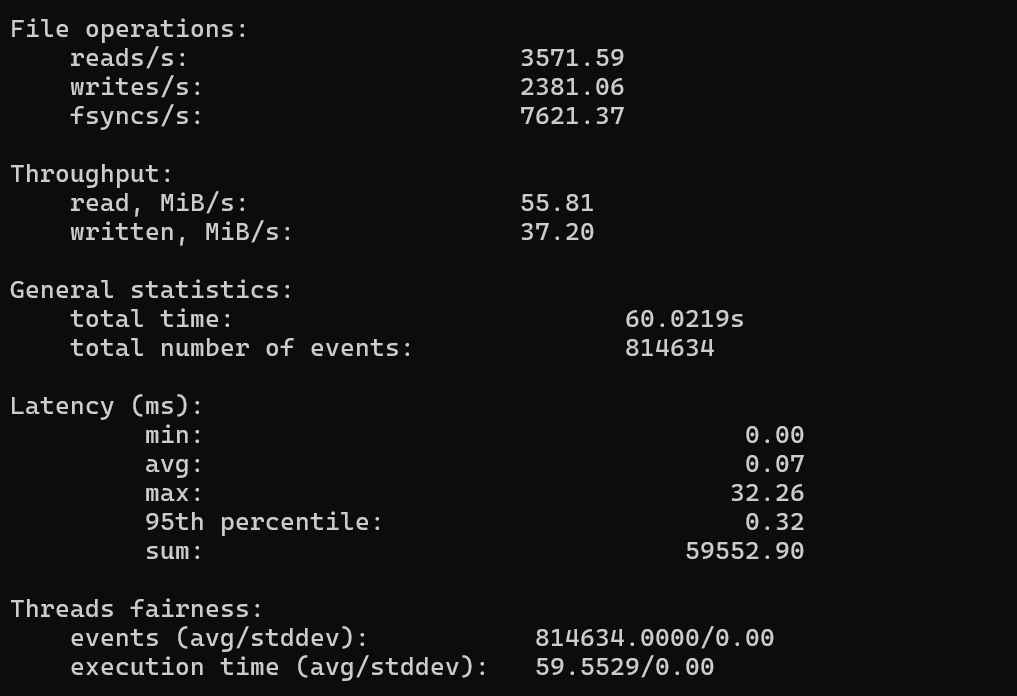Click the 95th percentile value 0.32
The height and width of the screenshot is (696, 1017).
774,522
